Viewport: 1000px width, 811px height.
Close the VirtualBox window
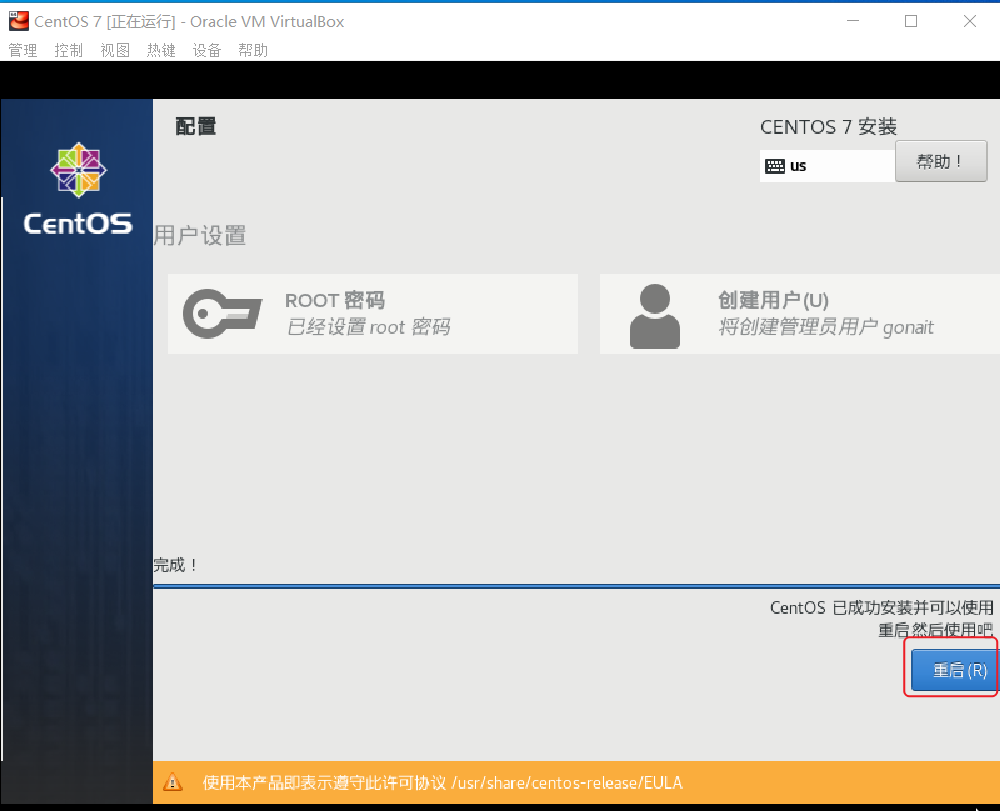point(970,21)
